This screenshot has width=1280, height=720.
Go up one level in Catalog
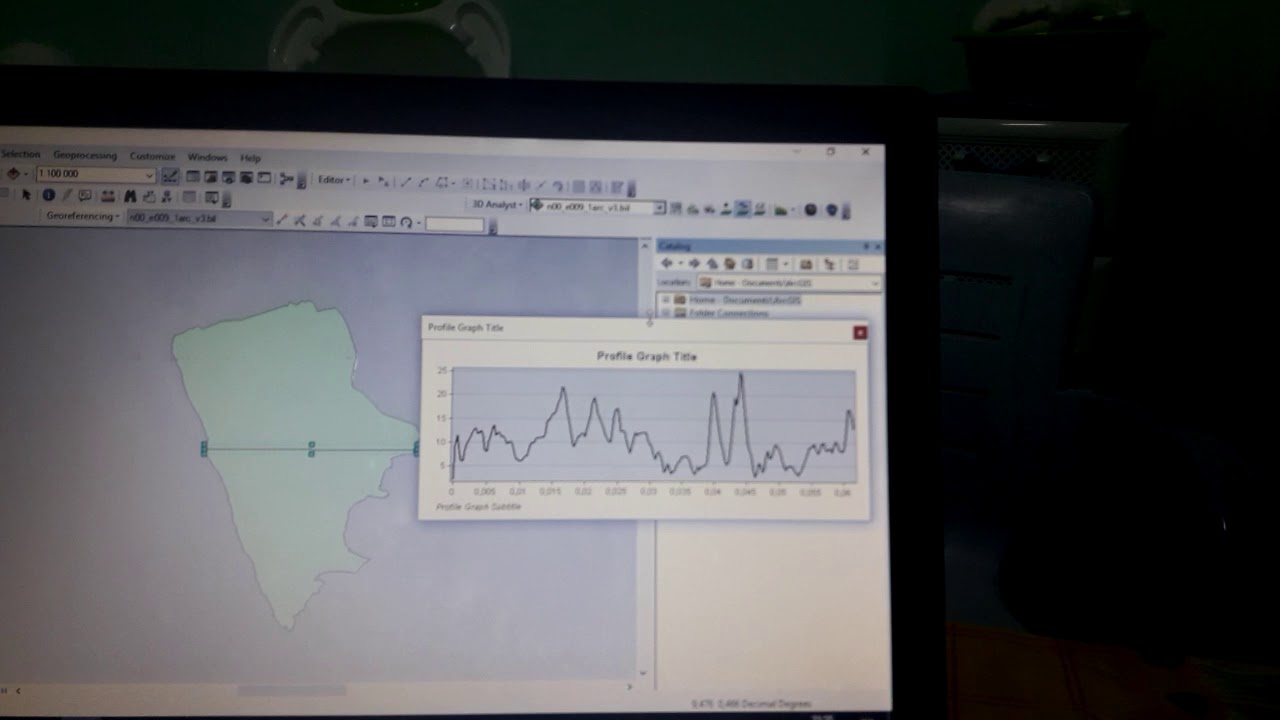(x=713, y=263)
